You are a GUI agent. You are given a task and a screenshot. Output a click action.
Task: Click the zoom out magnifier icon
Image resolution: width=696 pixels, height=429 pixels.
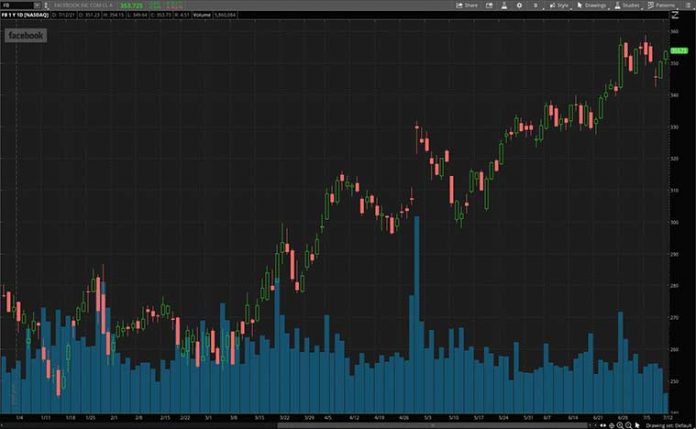627,424
